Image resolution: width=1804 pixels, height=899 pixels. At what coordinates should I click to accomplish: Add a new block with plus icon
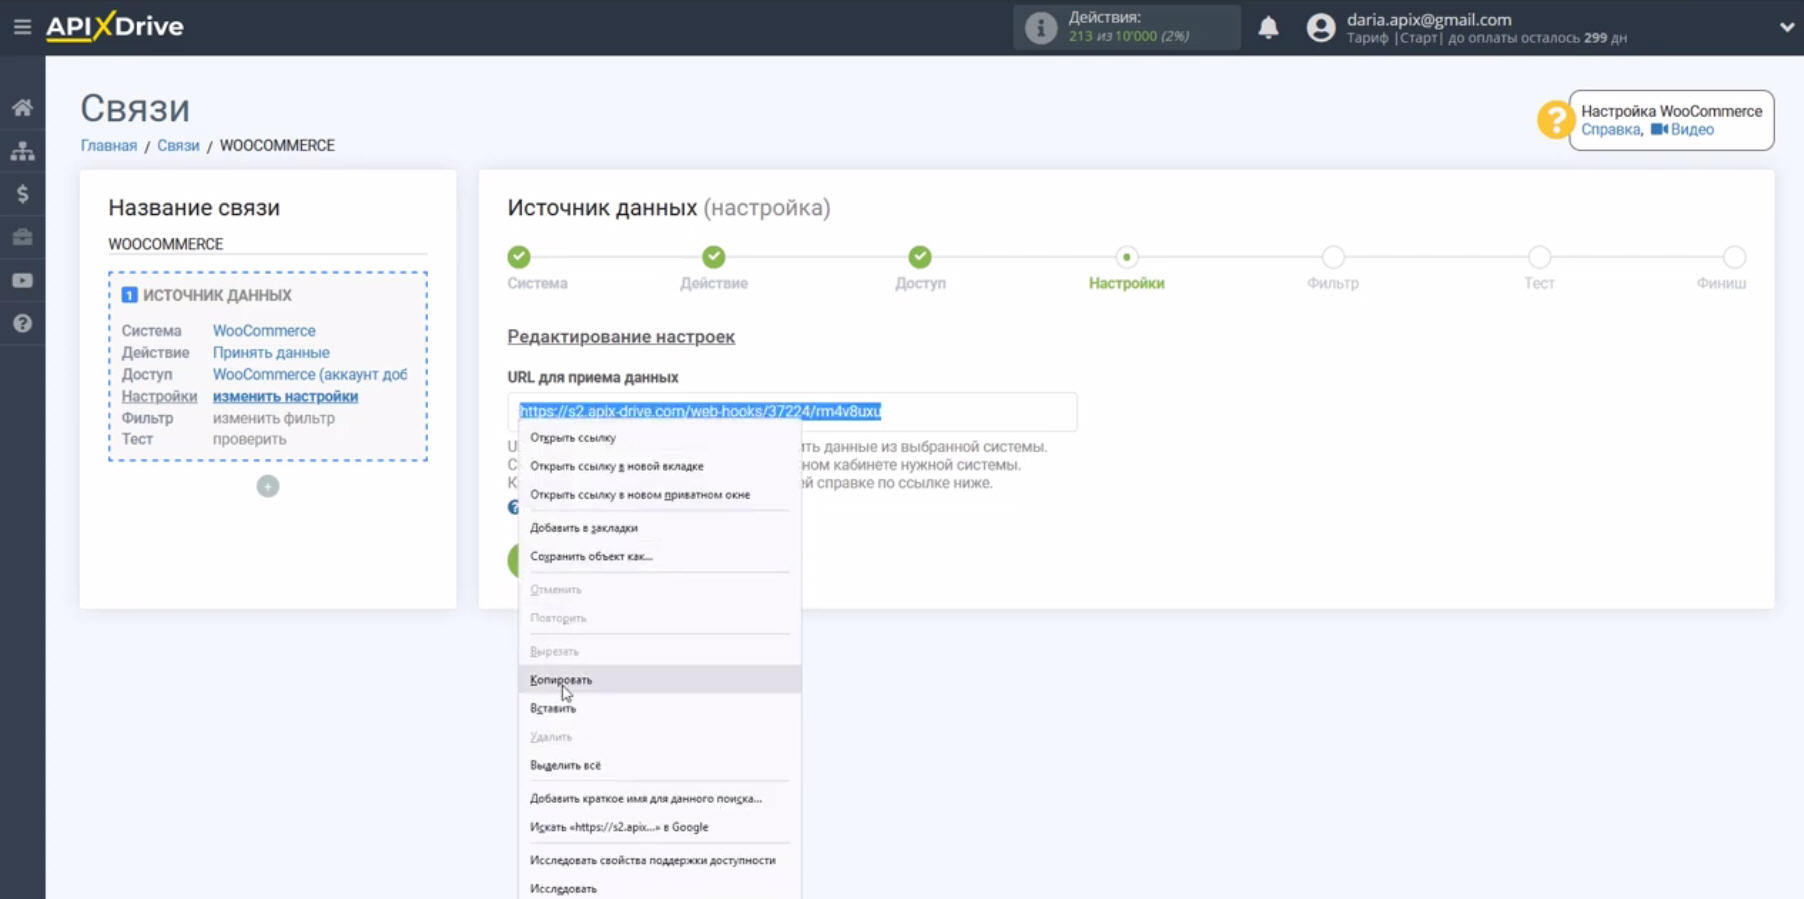pyautogui.click(x=267, y=486)
